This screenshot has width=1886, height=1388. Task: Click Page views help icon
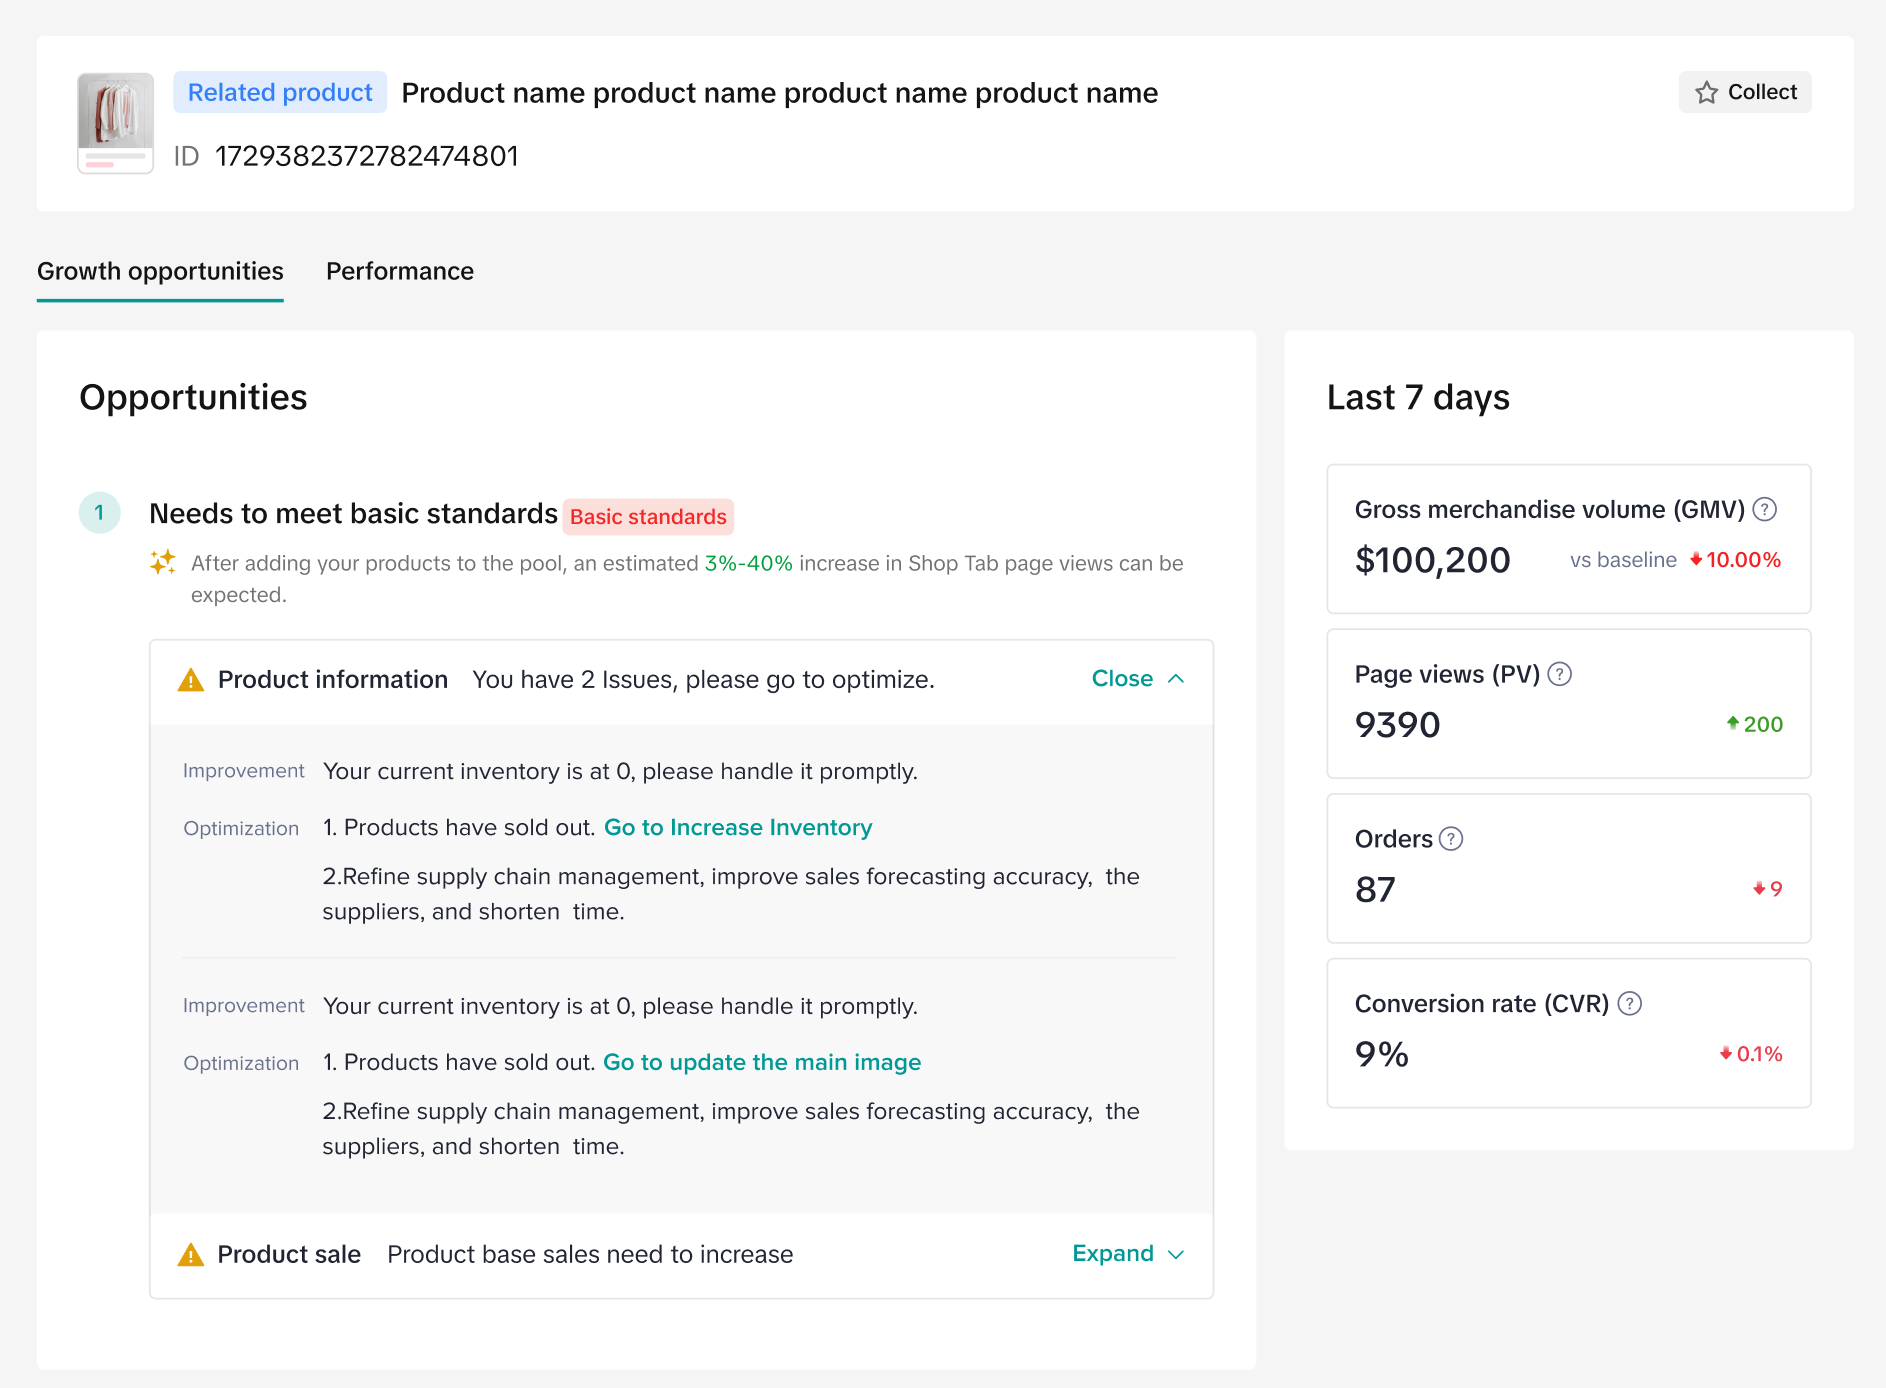[1559, 675]
